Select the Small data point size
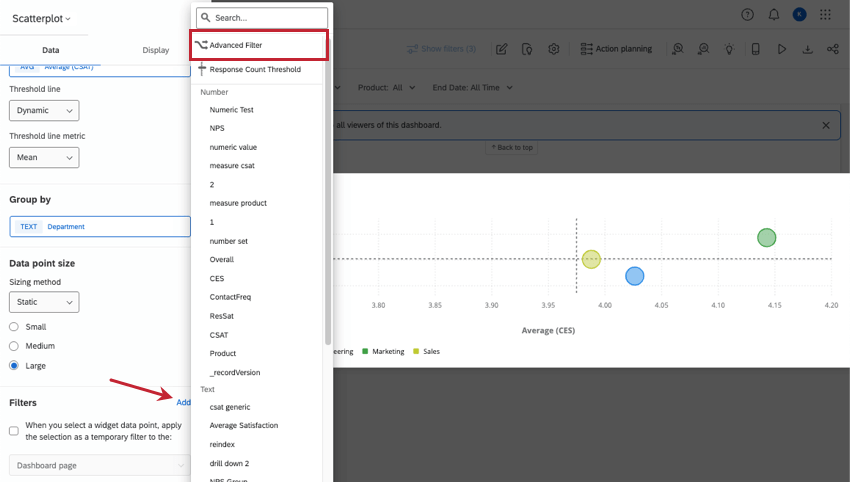Screen dimensions: 850x482 tap(14, 327)
